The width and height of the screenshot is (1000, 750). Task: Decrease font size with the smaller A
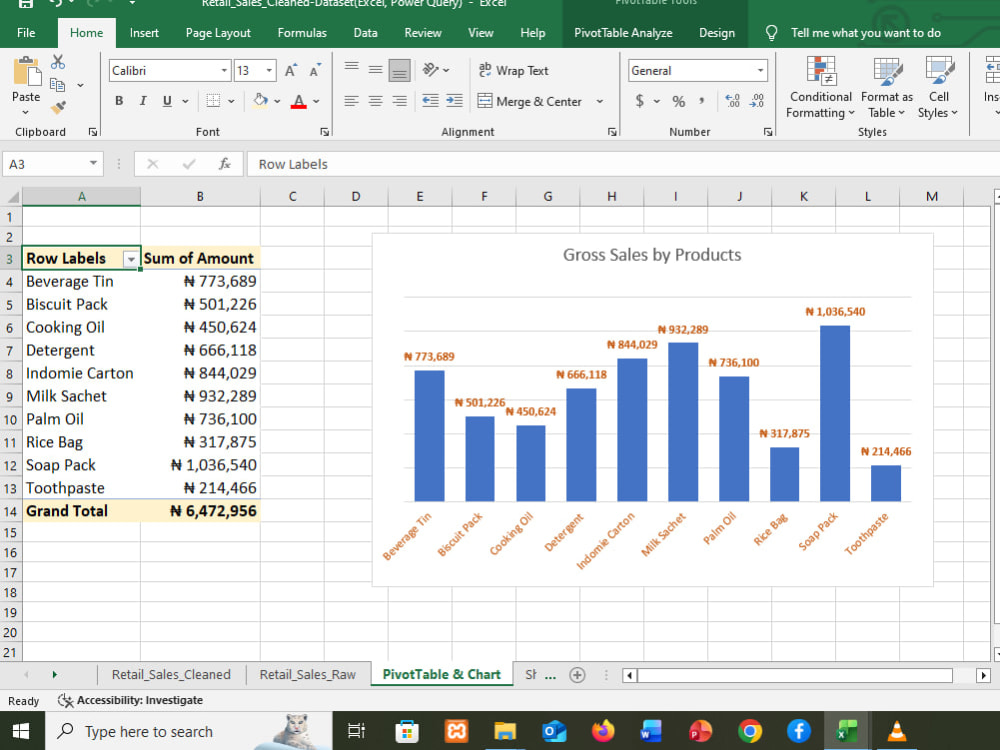[315, 71]
